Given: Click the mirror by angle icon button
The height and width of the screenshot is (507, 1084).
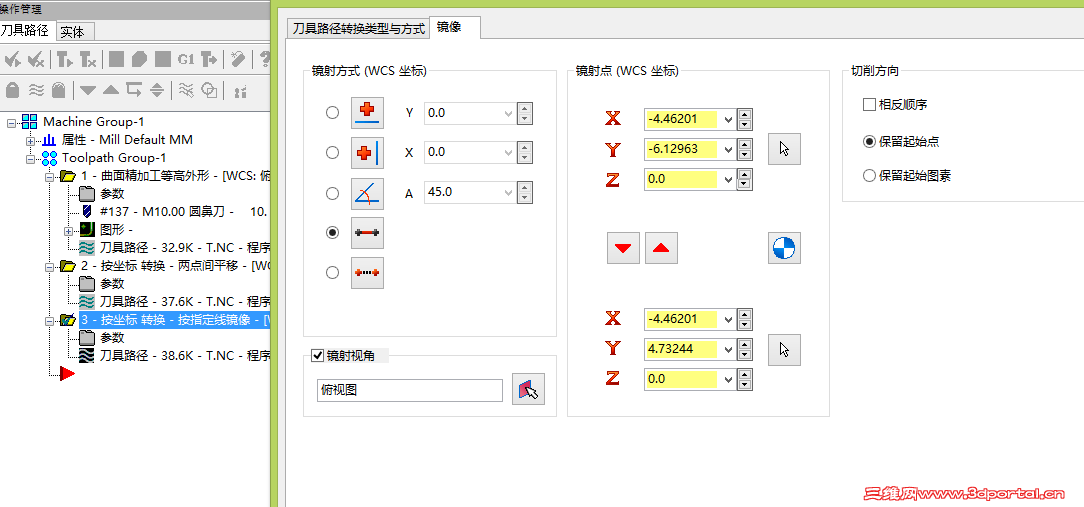Looking at the screenshot, I should (367, 193).
